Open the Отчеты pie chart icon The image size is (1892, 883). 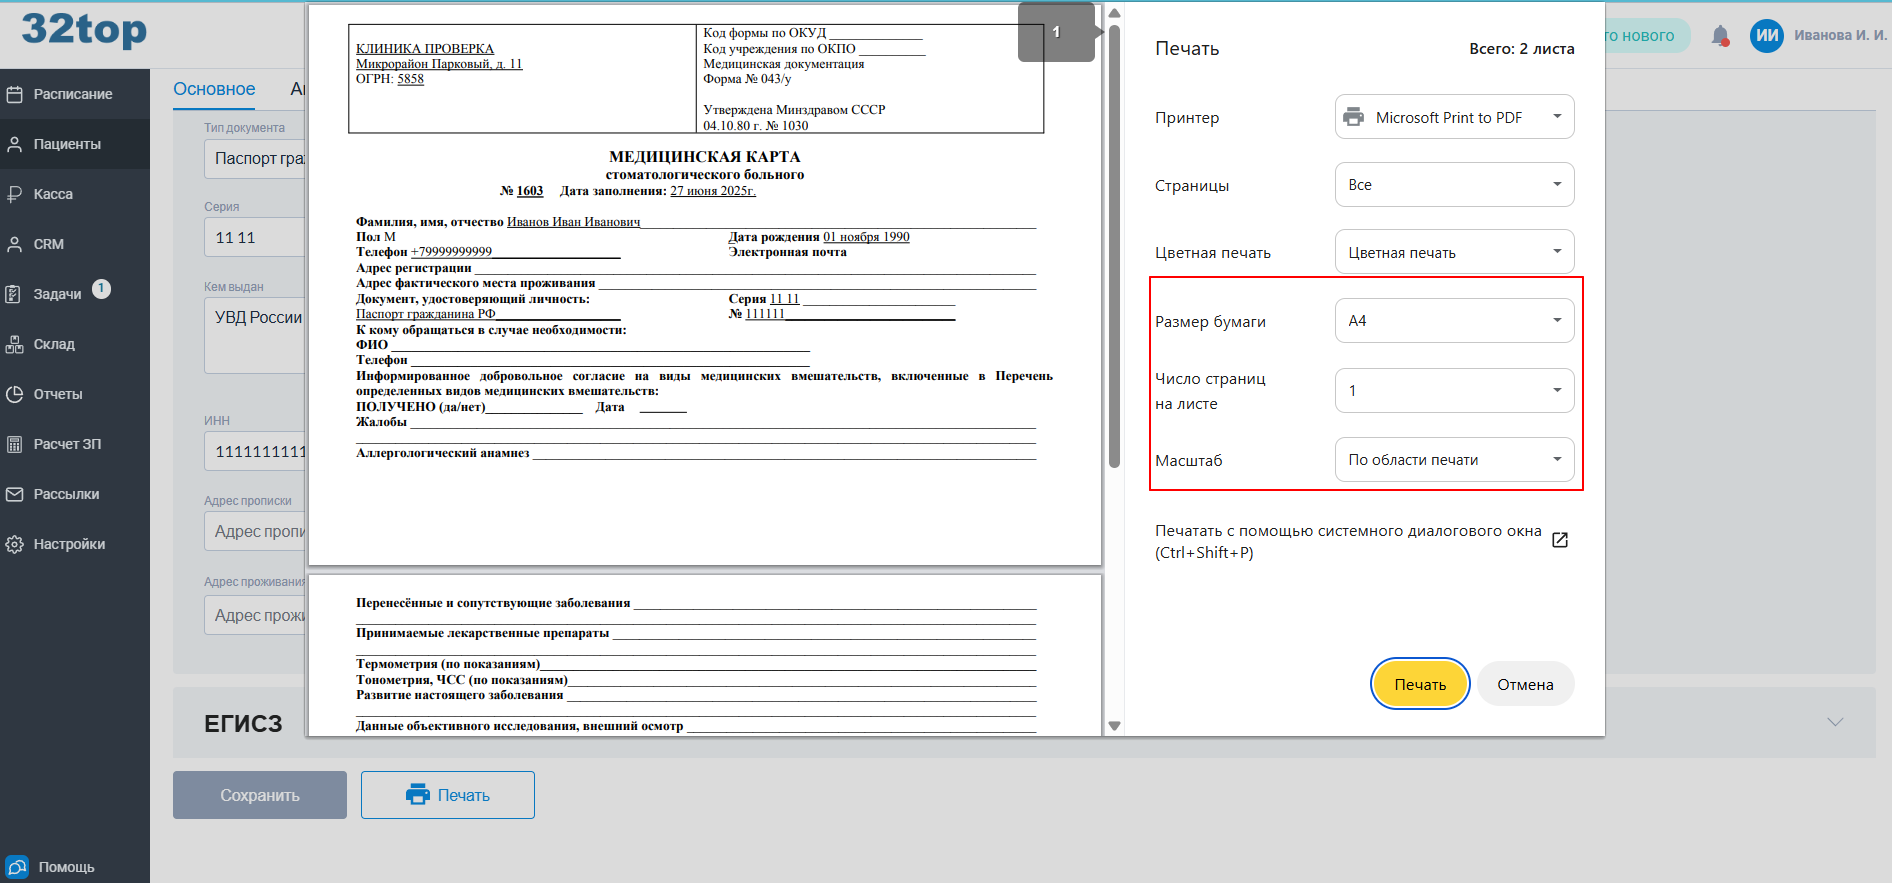click(x=15, y=394)
